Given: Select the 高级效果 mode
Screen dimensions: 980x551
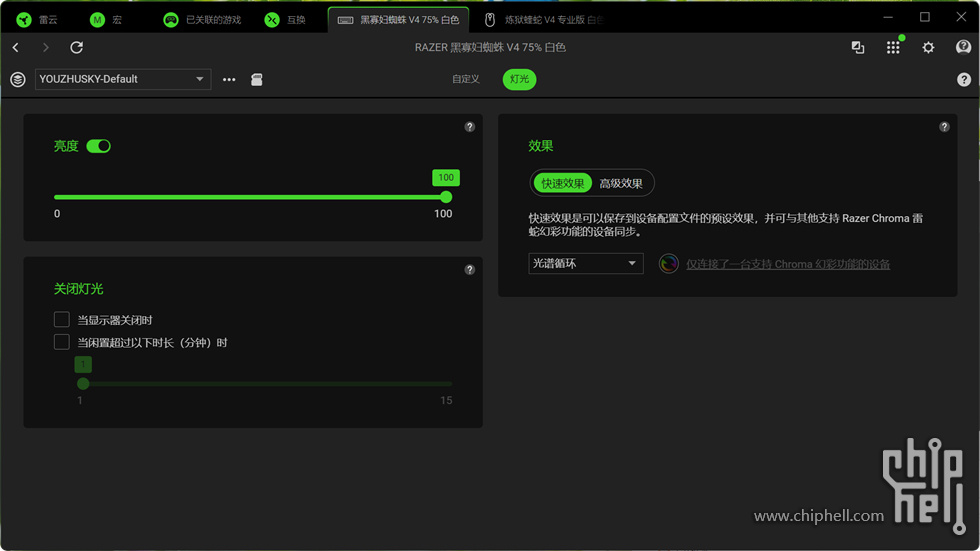Looking at the screenshot, I should coord(621,184).
